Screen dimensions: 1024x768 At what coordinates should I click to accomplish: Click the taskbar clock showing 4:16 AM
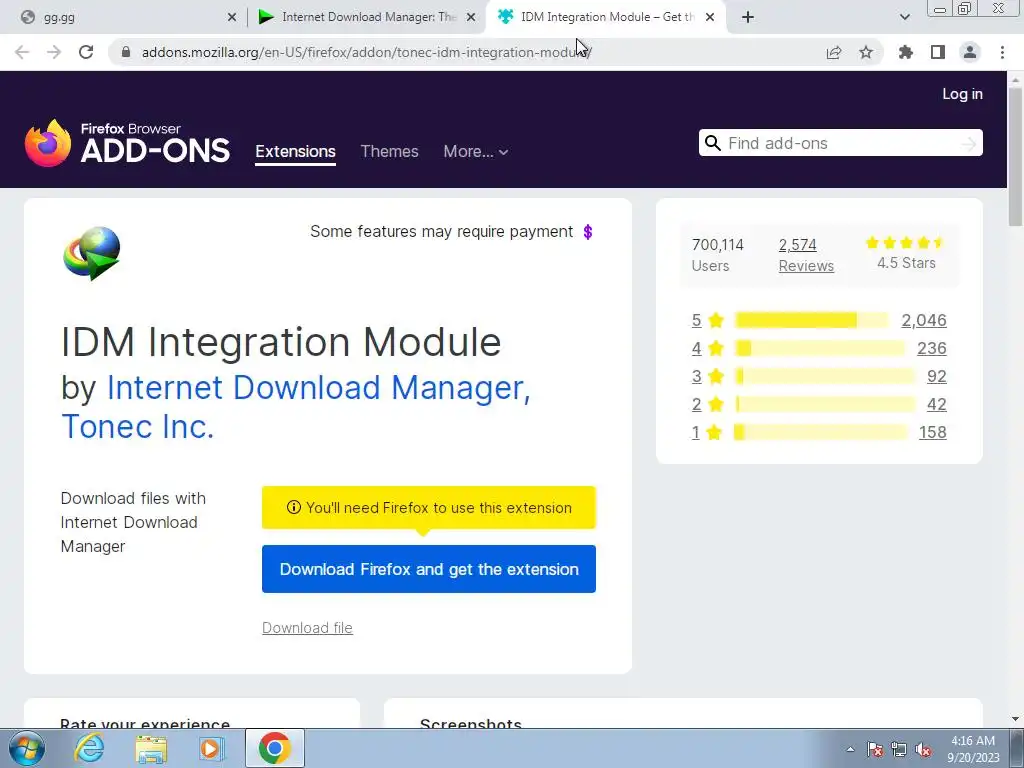[x=973, y=749]
